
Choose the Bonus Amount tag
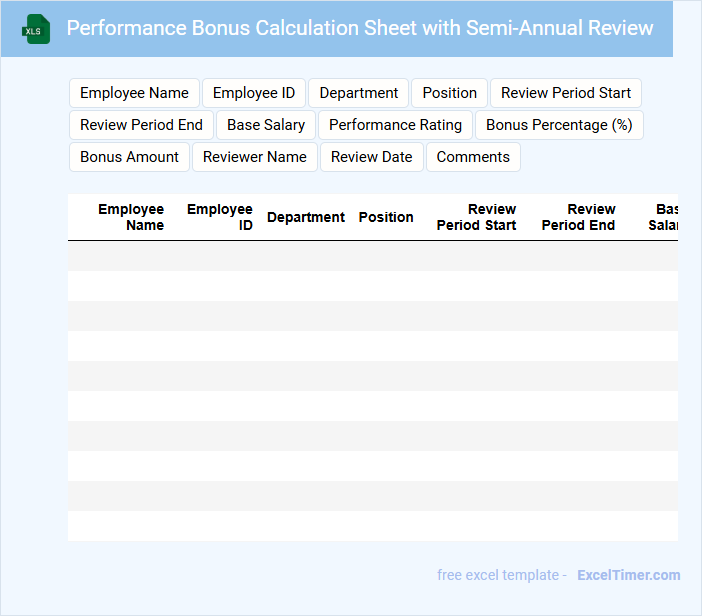[129, 157]
